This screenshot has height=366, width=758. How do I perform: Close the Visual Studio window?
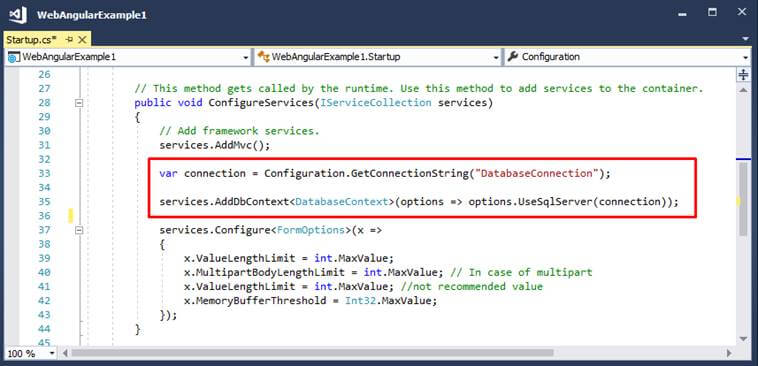742,13
